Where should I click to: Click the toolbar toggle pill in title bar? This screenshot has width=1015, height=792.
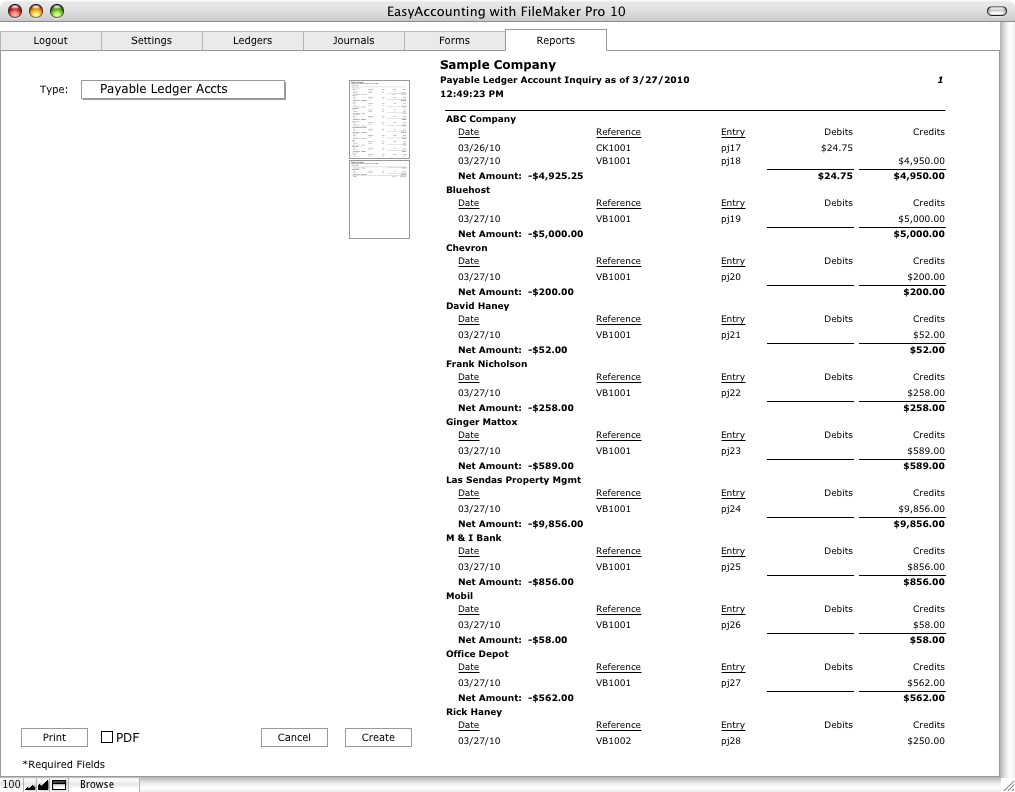coord(996,11)
